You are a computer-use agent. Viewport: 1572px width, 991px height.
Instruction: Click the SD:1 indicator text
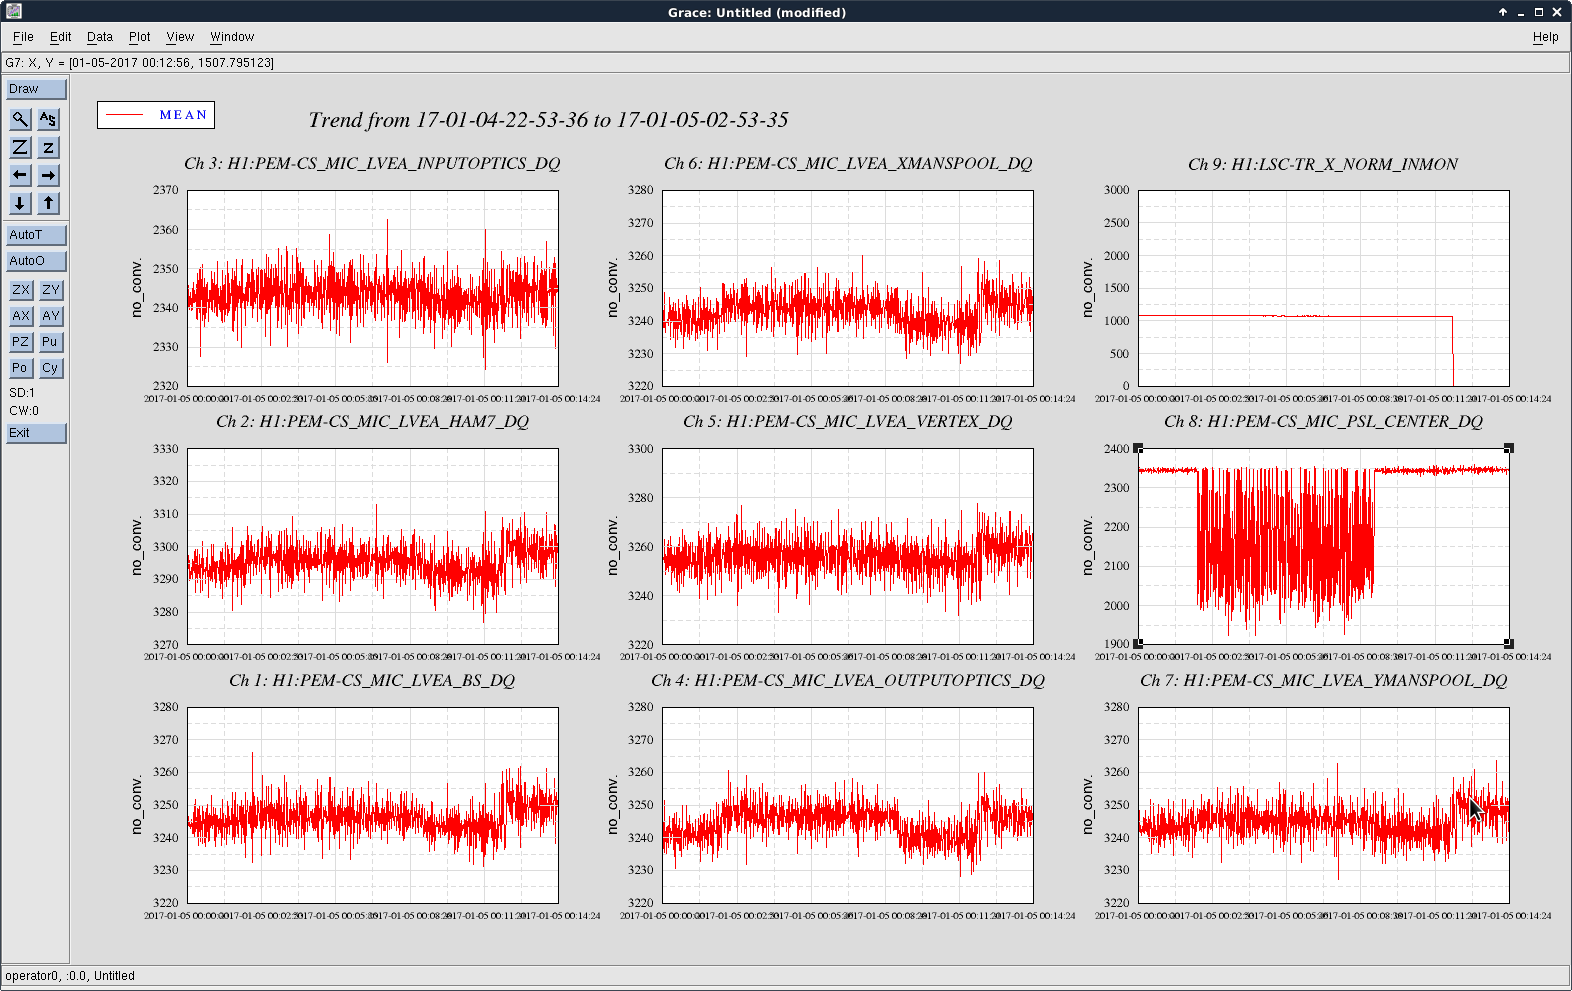click(x=22, y=393)
